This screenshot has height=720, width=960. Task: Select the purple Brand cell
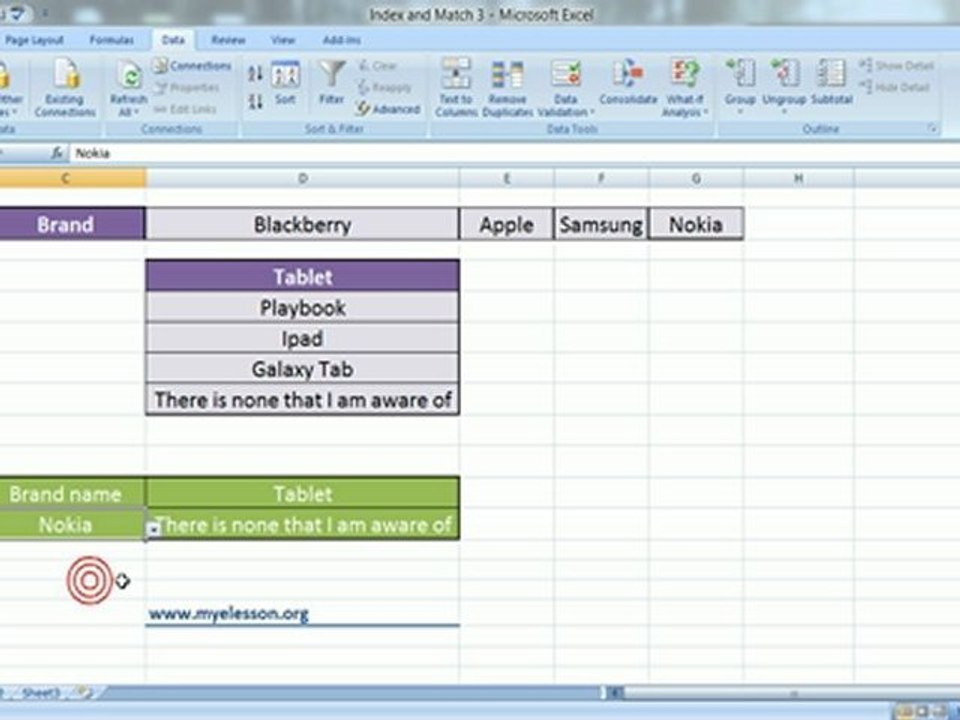72,224
